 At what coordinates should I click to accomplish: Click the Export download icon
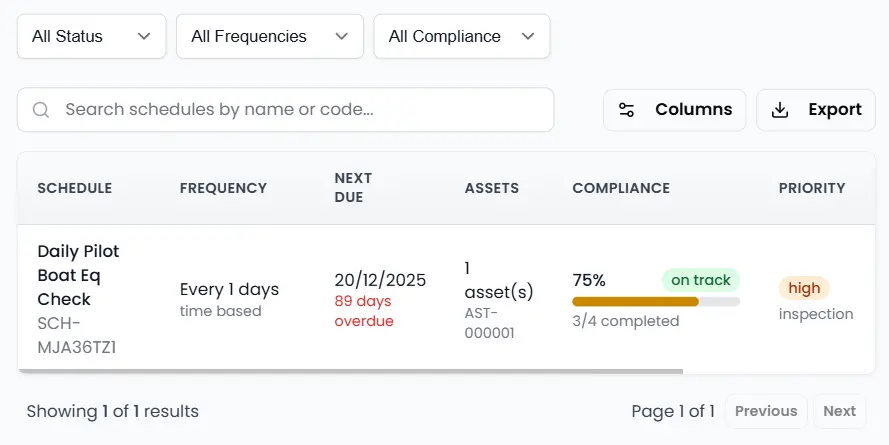(780, 110)
